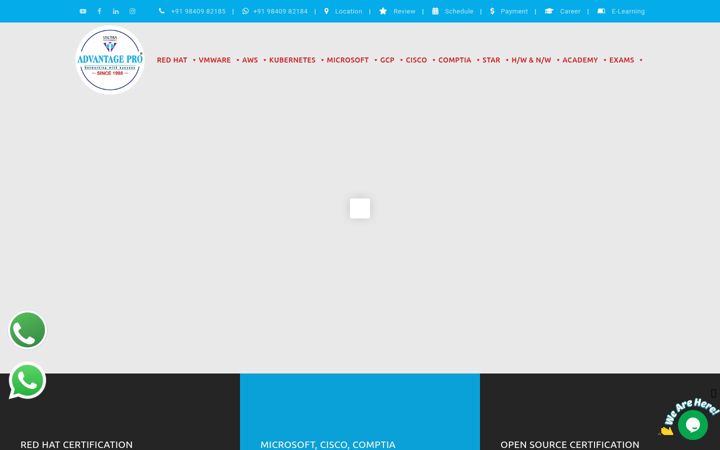Open the EXAMS menu
The width and height of the screenshot is (720, 450).
(x=621, y=60)
